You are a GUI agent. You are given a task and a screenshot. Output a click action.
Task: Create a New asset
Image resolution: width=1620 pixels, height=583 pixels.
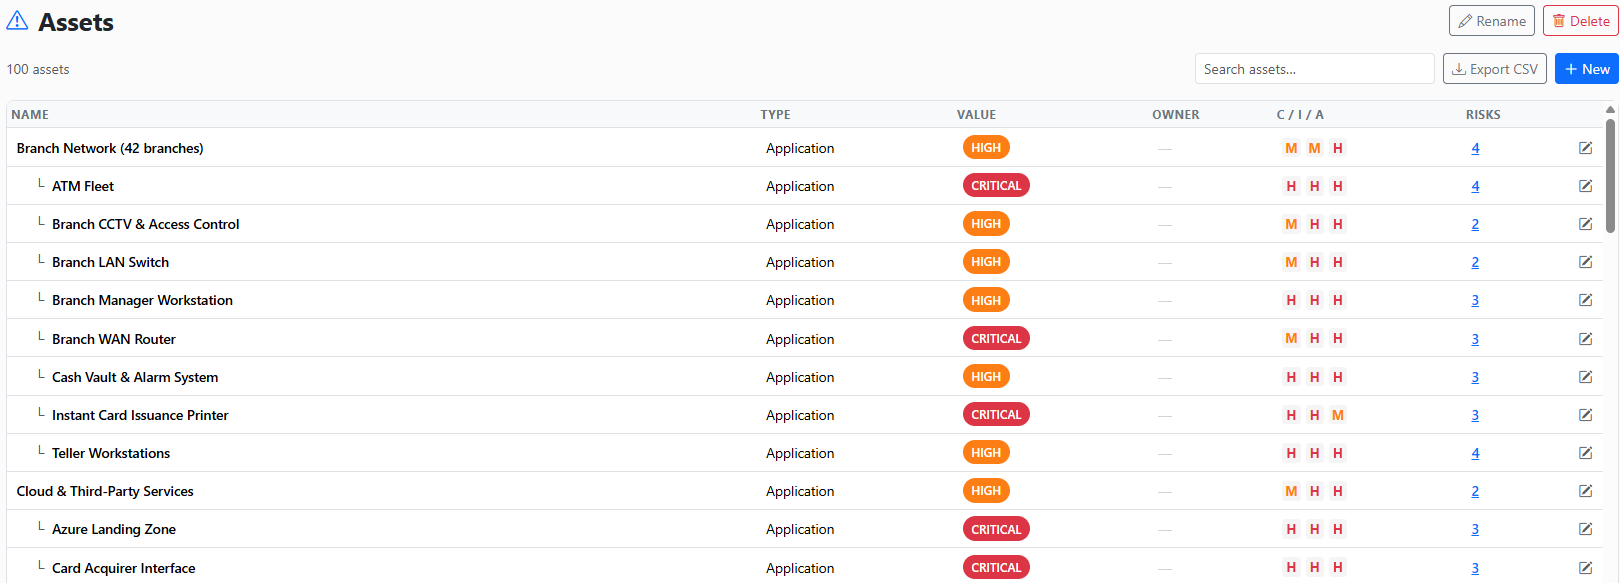1587,69
